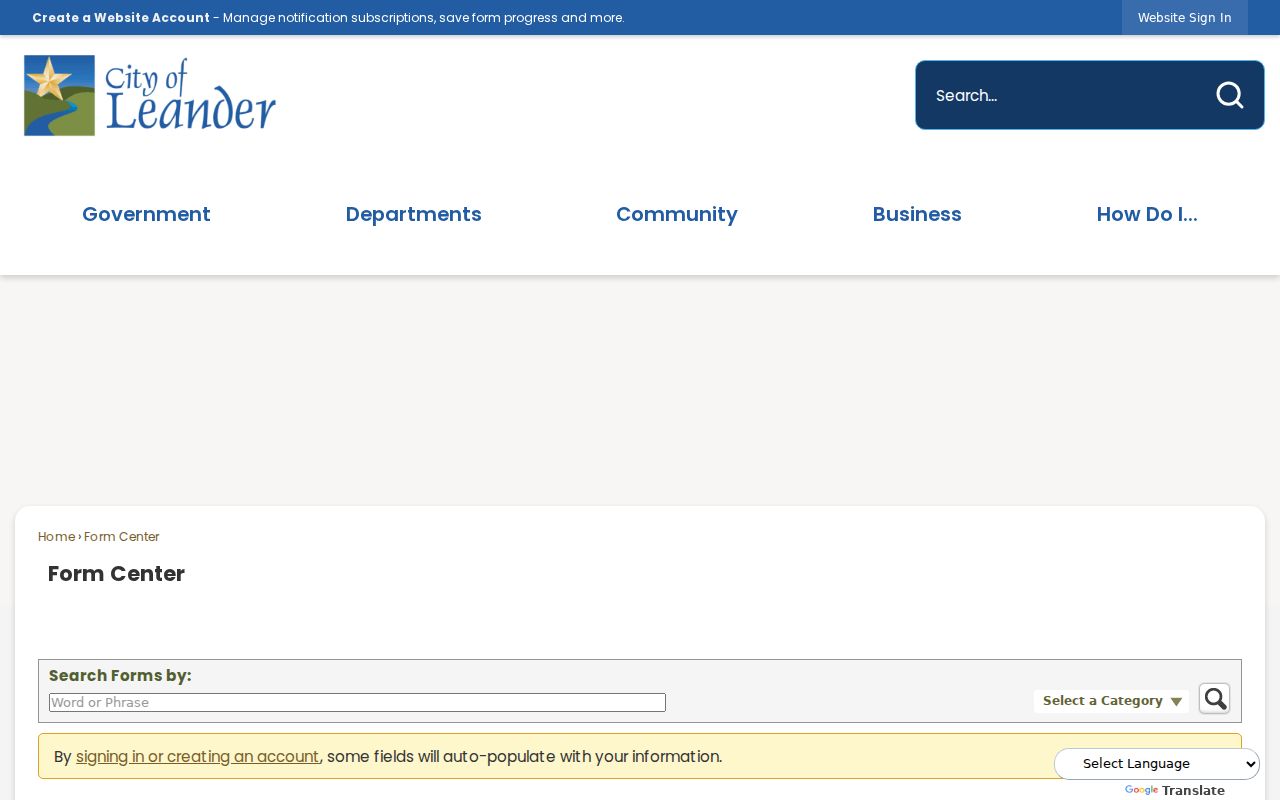Open the Government menu
Viewport: 1280px width, 800px height.
[146, 214]
